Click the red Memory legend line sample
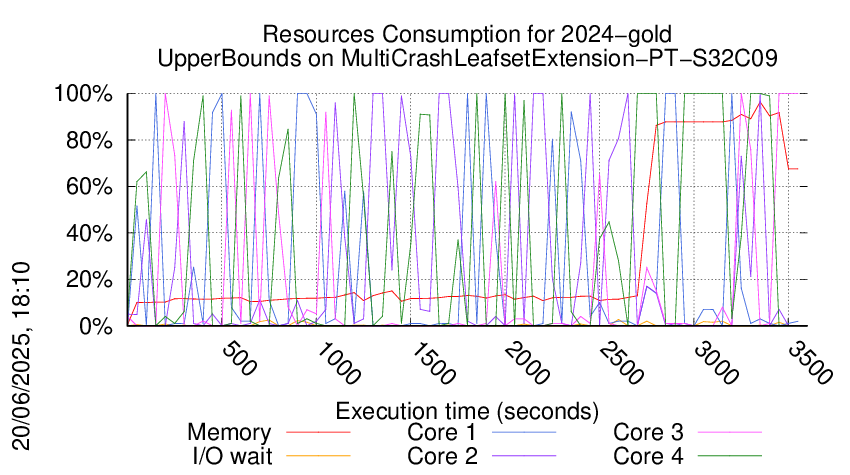The height and width of the screenshot is (475, 850). pyautogui.click(x=318, y=433)
